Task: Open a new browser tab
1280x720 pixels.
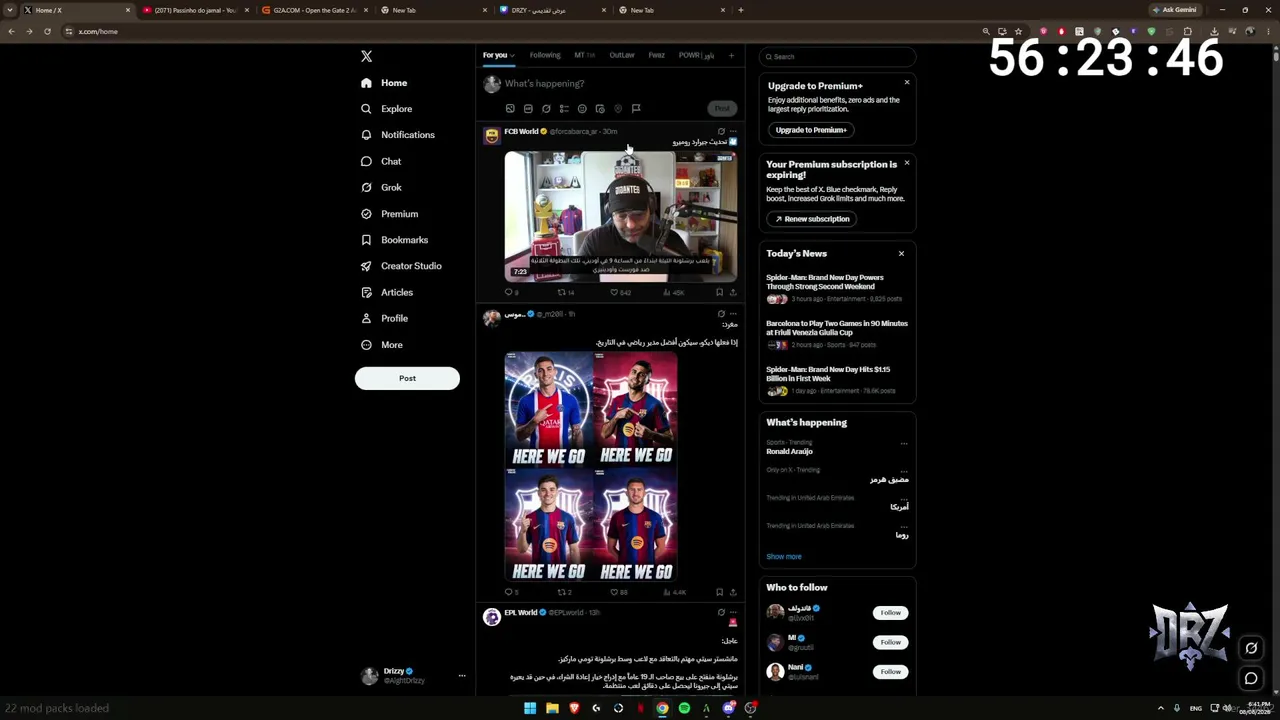Action: pos(740,10)
